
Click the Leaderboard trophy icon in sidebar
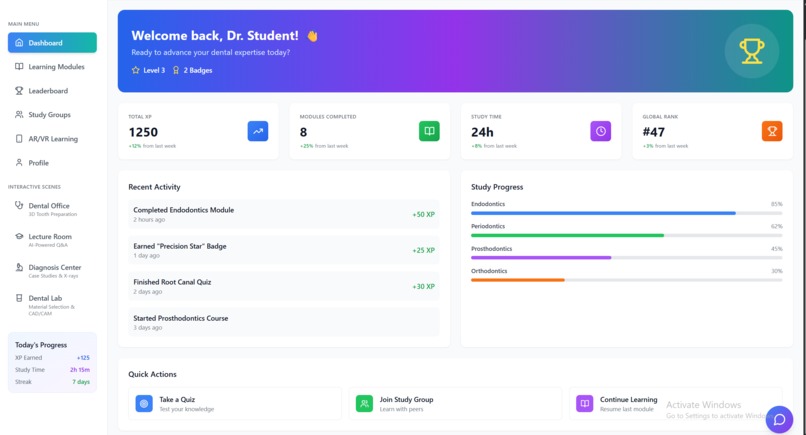click(x=19, y=90)
